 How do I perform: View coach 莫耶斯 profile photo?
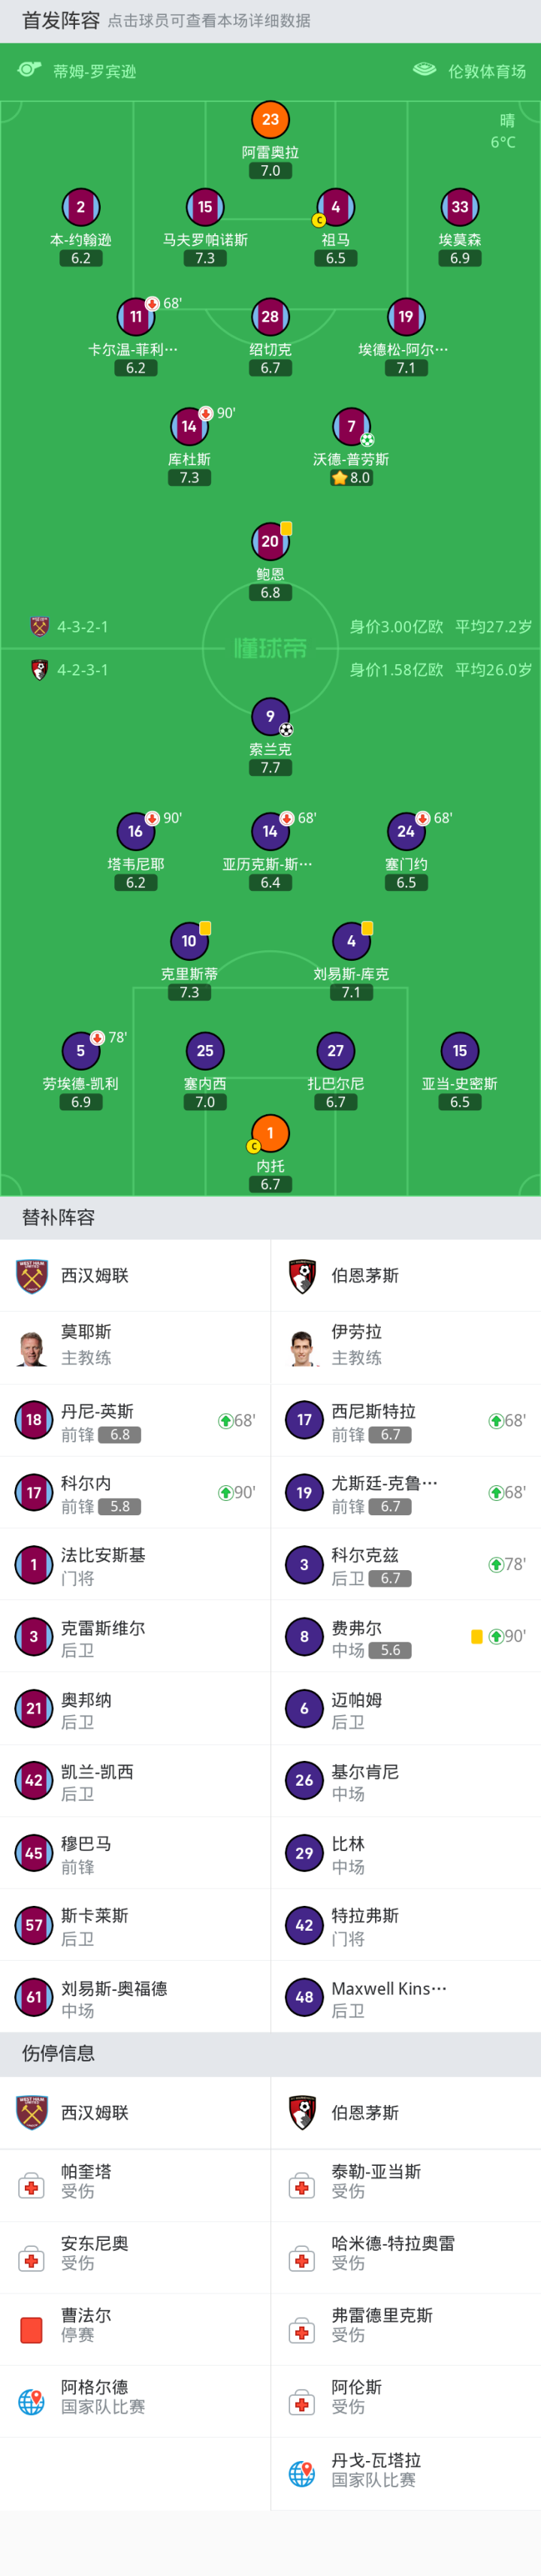(33, 1347)
